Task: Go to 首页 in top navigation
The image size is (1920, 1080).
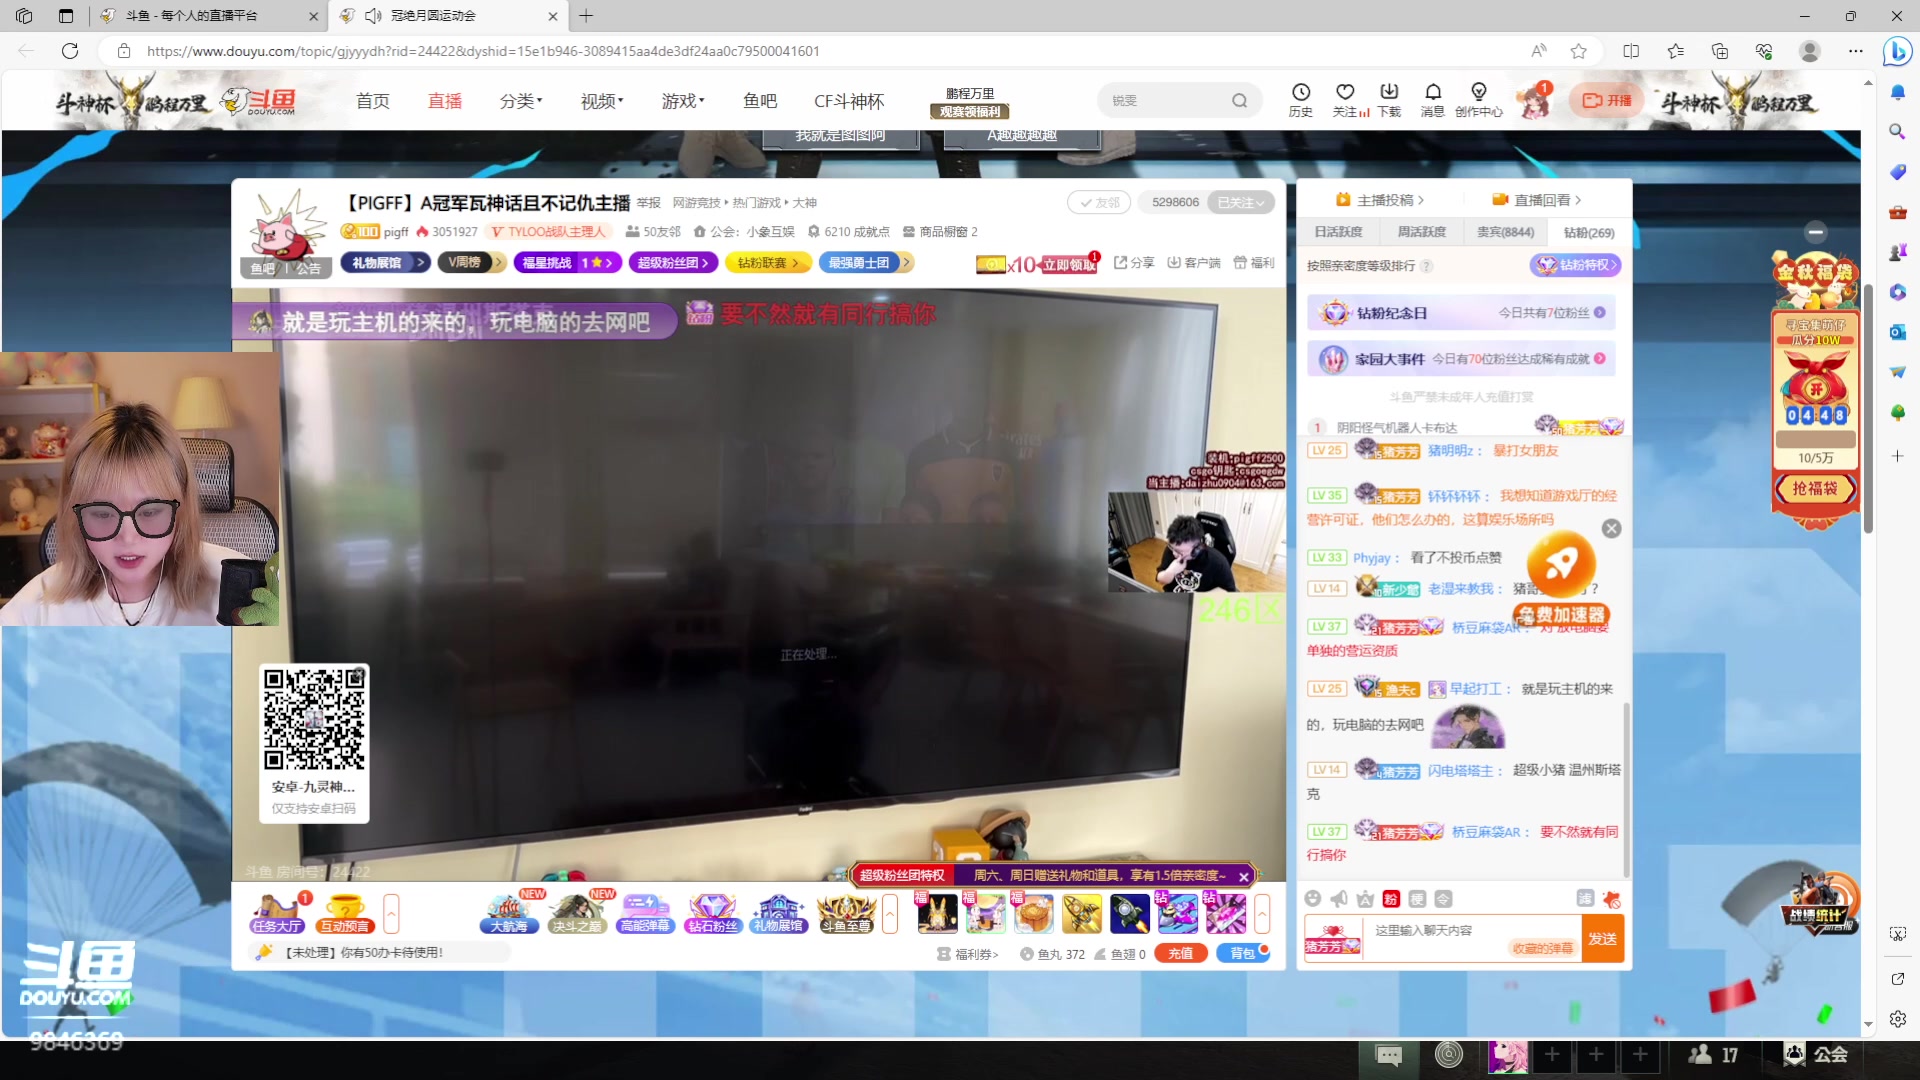Action: (373, 101)
